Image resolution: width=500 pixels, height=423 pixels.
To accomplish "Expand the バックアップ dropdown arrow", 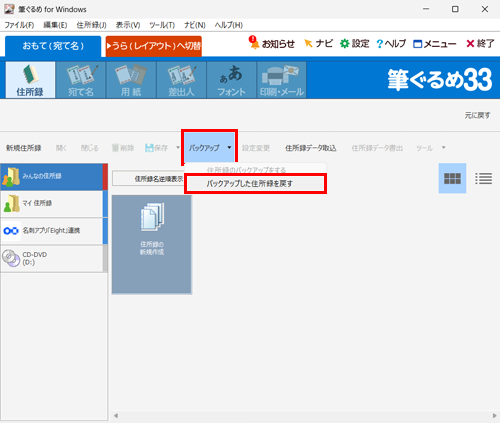I will [x=229, y=148].
